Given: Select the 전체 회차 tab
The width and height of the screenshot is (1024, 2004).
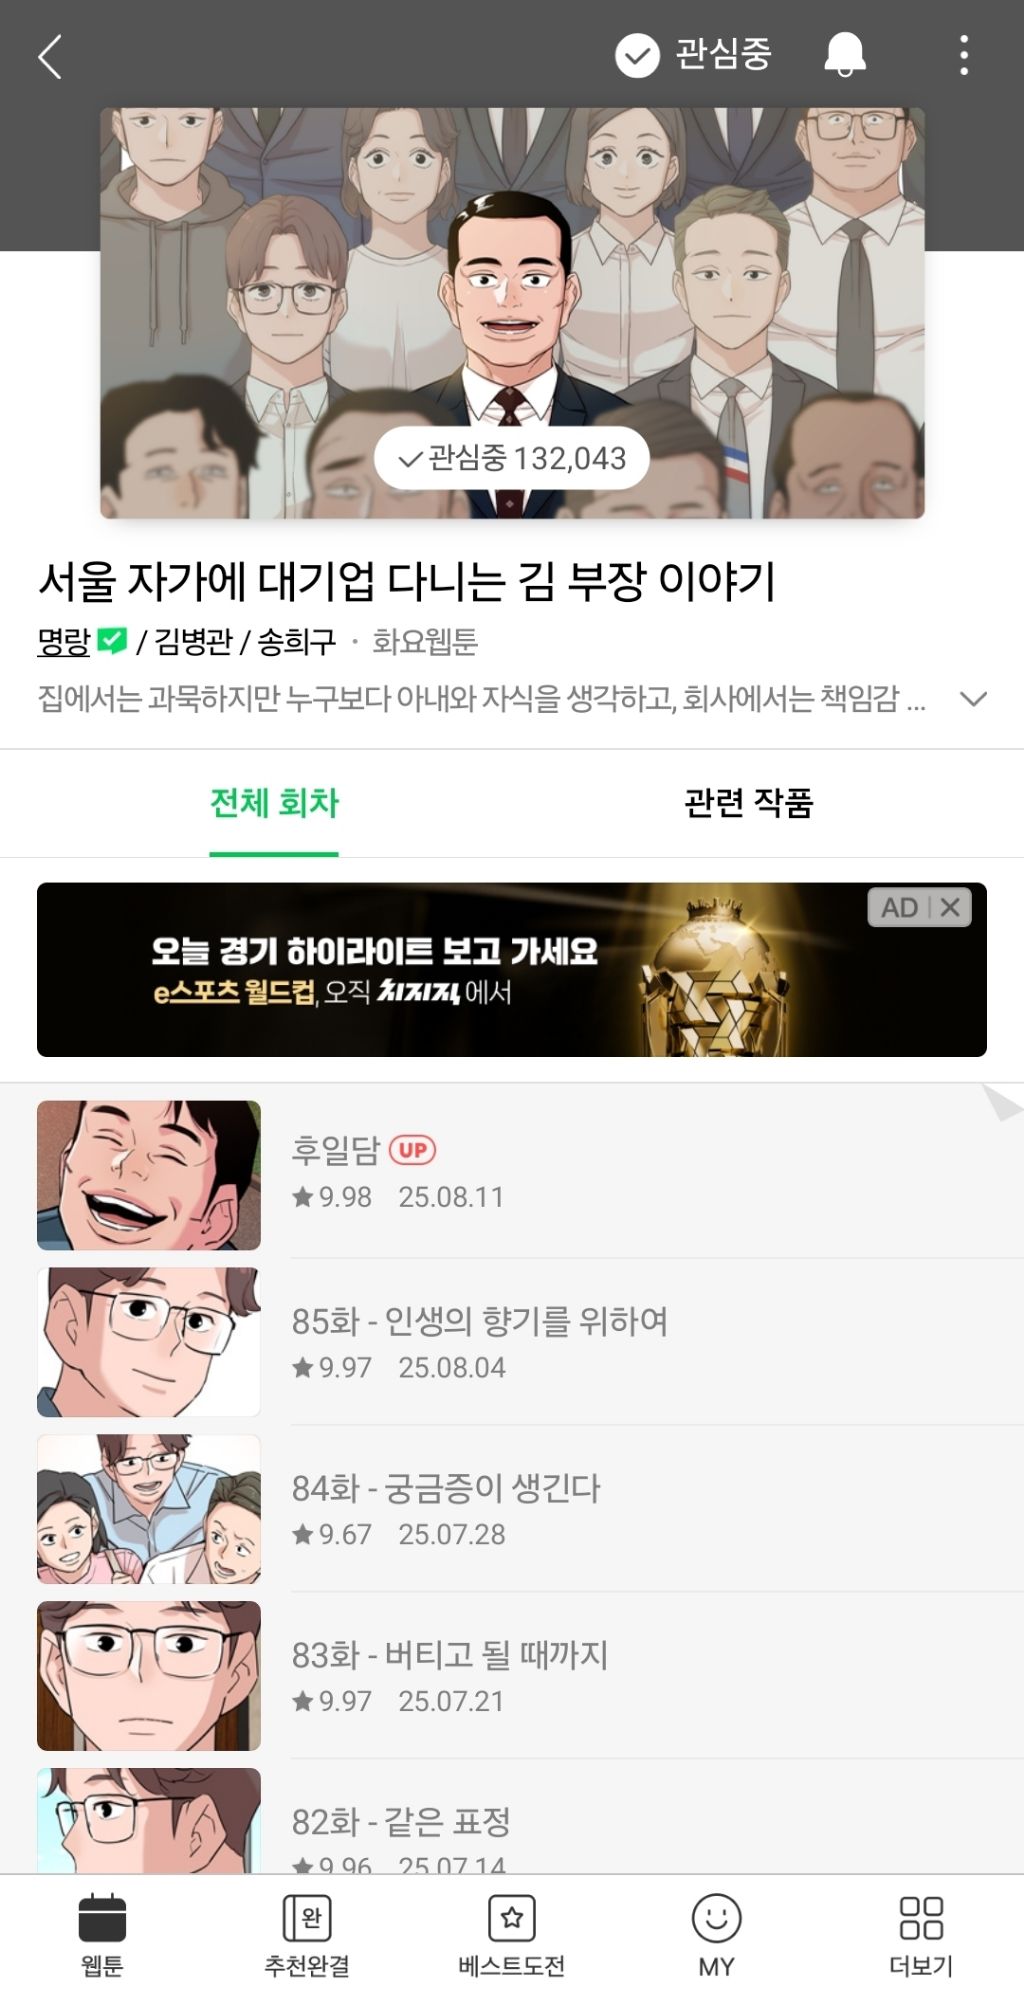Looking at the screenshot, I should point(274,802).
